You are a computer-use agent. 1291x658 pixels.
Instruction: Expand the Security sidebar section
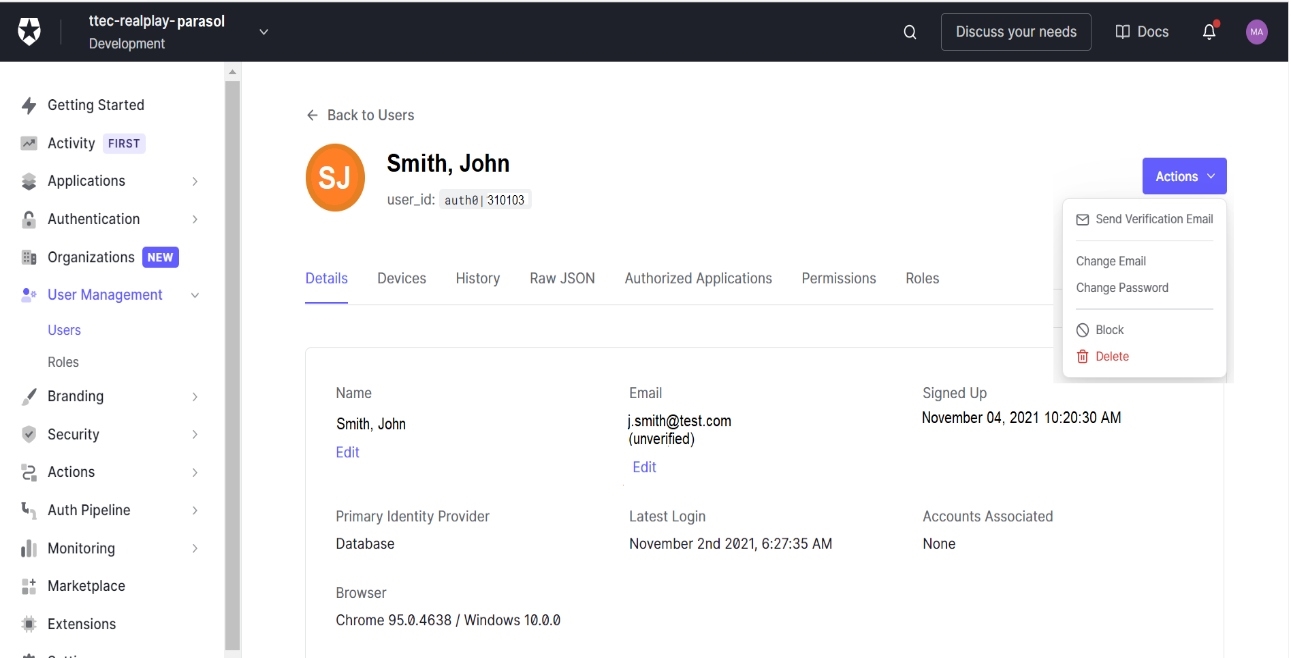point(195,435)
